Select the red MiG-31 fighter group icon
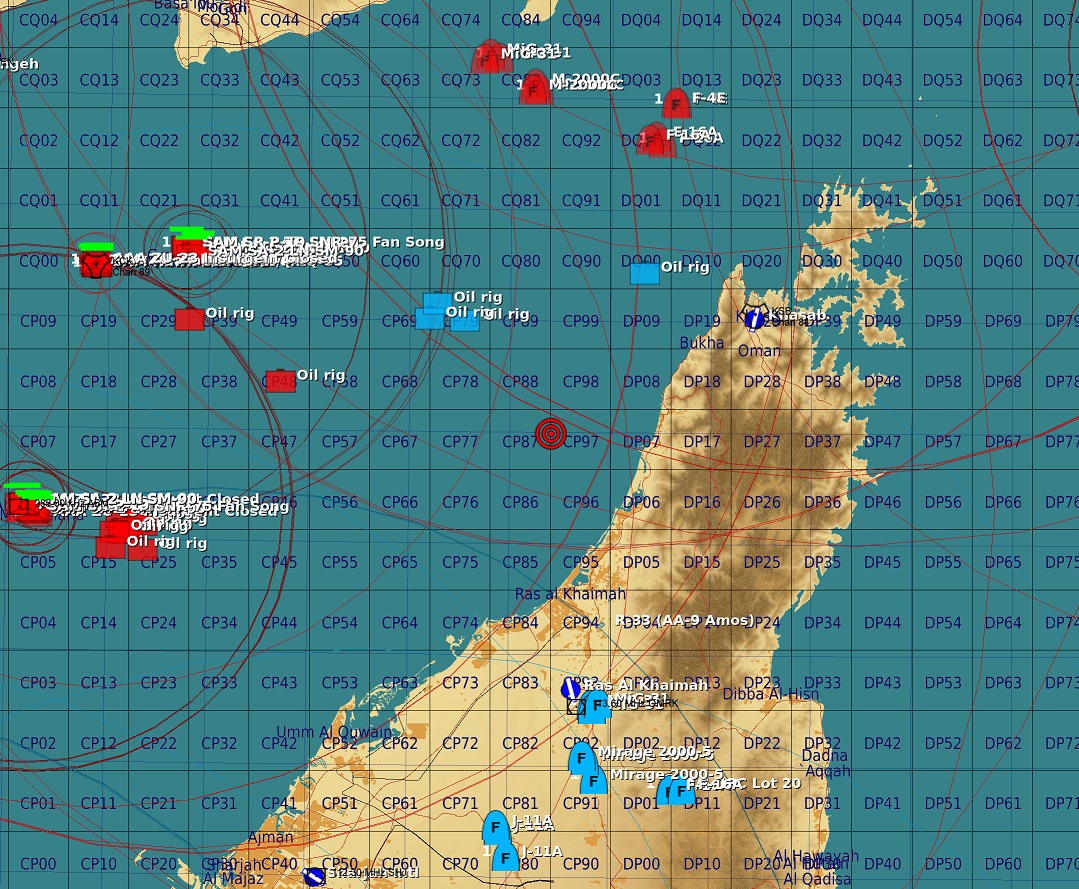The width and height of the screenshot is (1079, 889). pos(488,57)
